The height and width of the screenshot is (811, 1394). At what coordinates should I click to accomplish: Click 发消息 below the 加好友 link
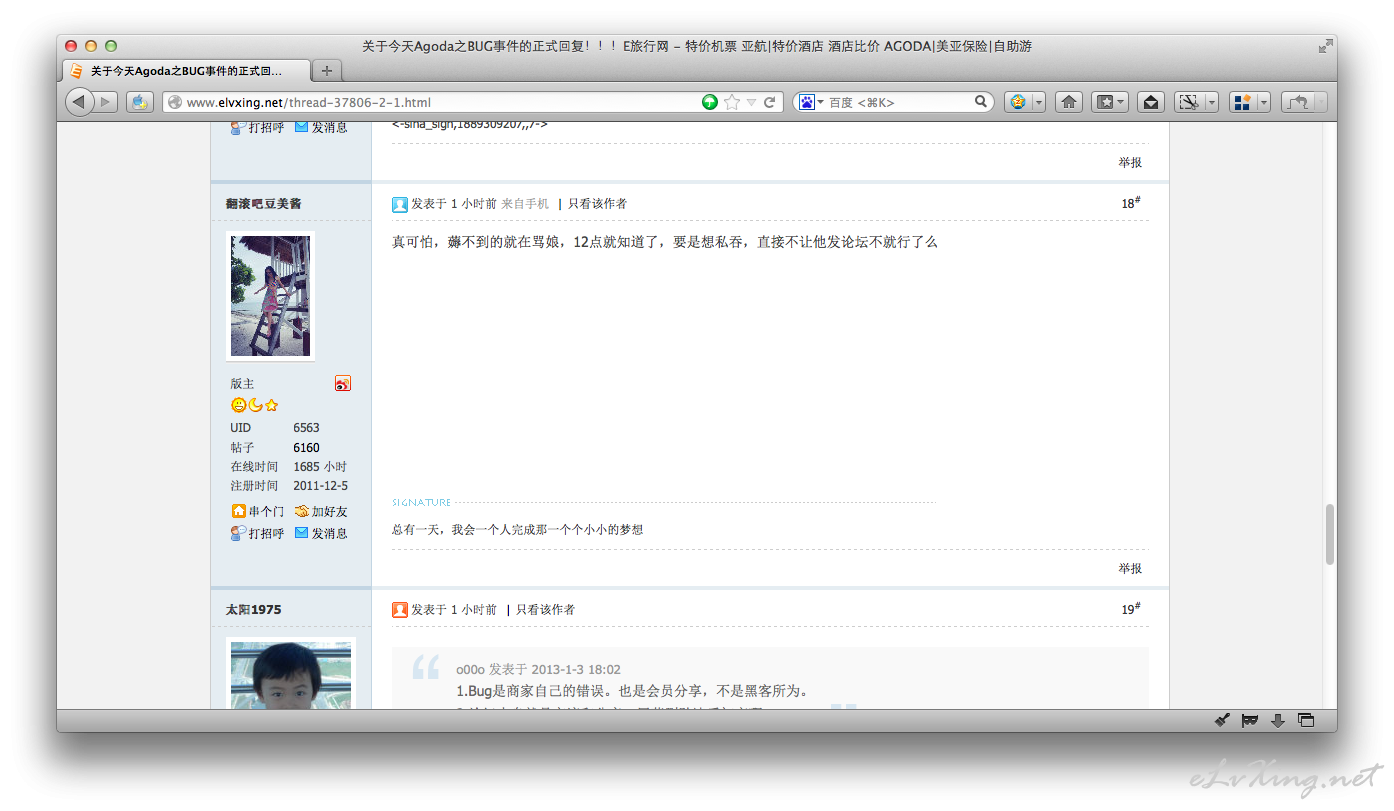click(x=321, y=533)
